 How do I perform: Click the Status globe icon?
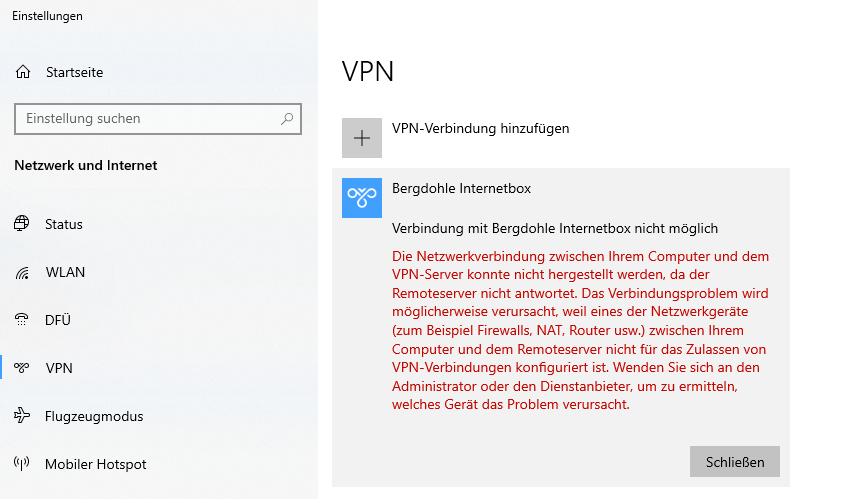click(22, 224)
